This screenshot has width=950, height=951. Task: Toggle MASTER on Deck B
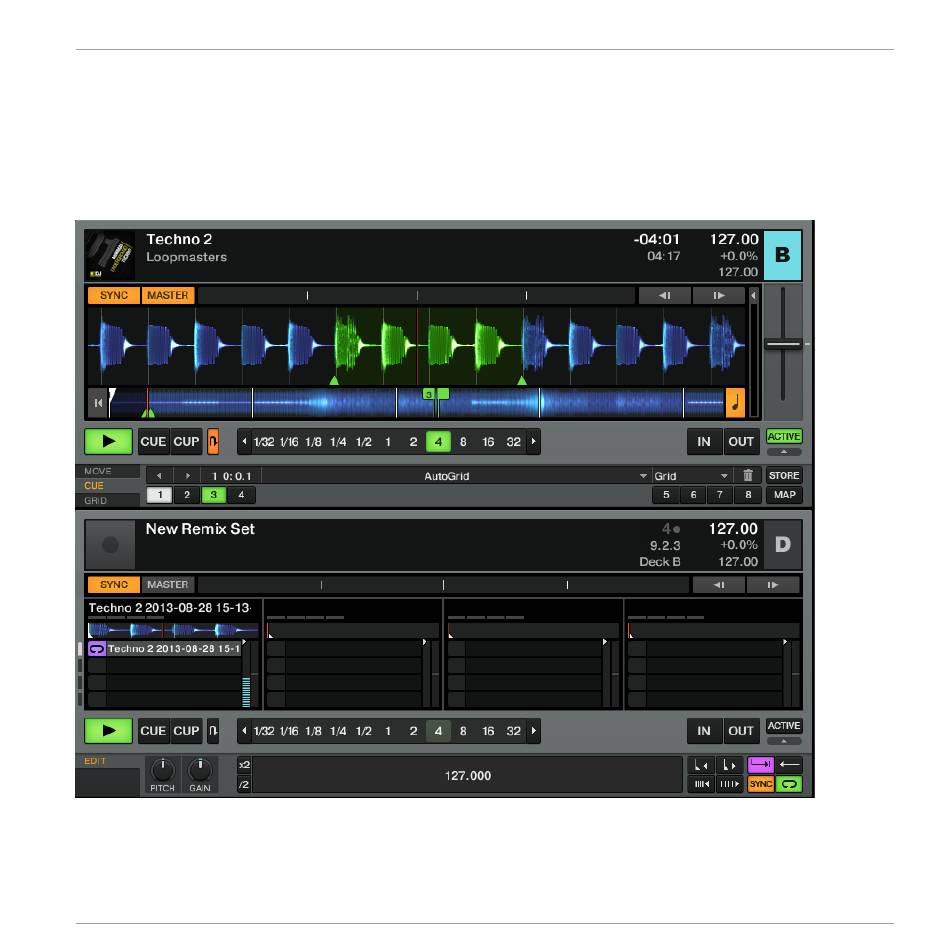point(168,295)
